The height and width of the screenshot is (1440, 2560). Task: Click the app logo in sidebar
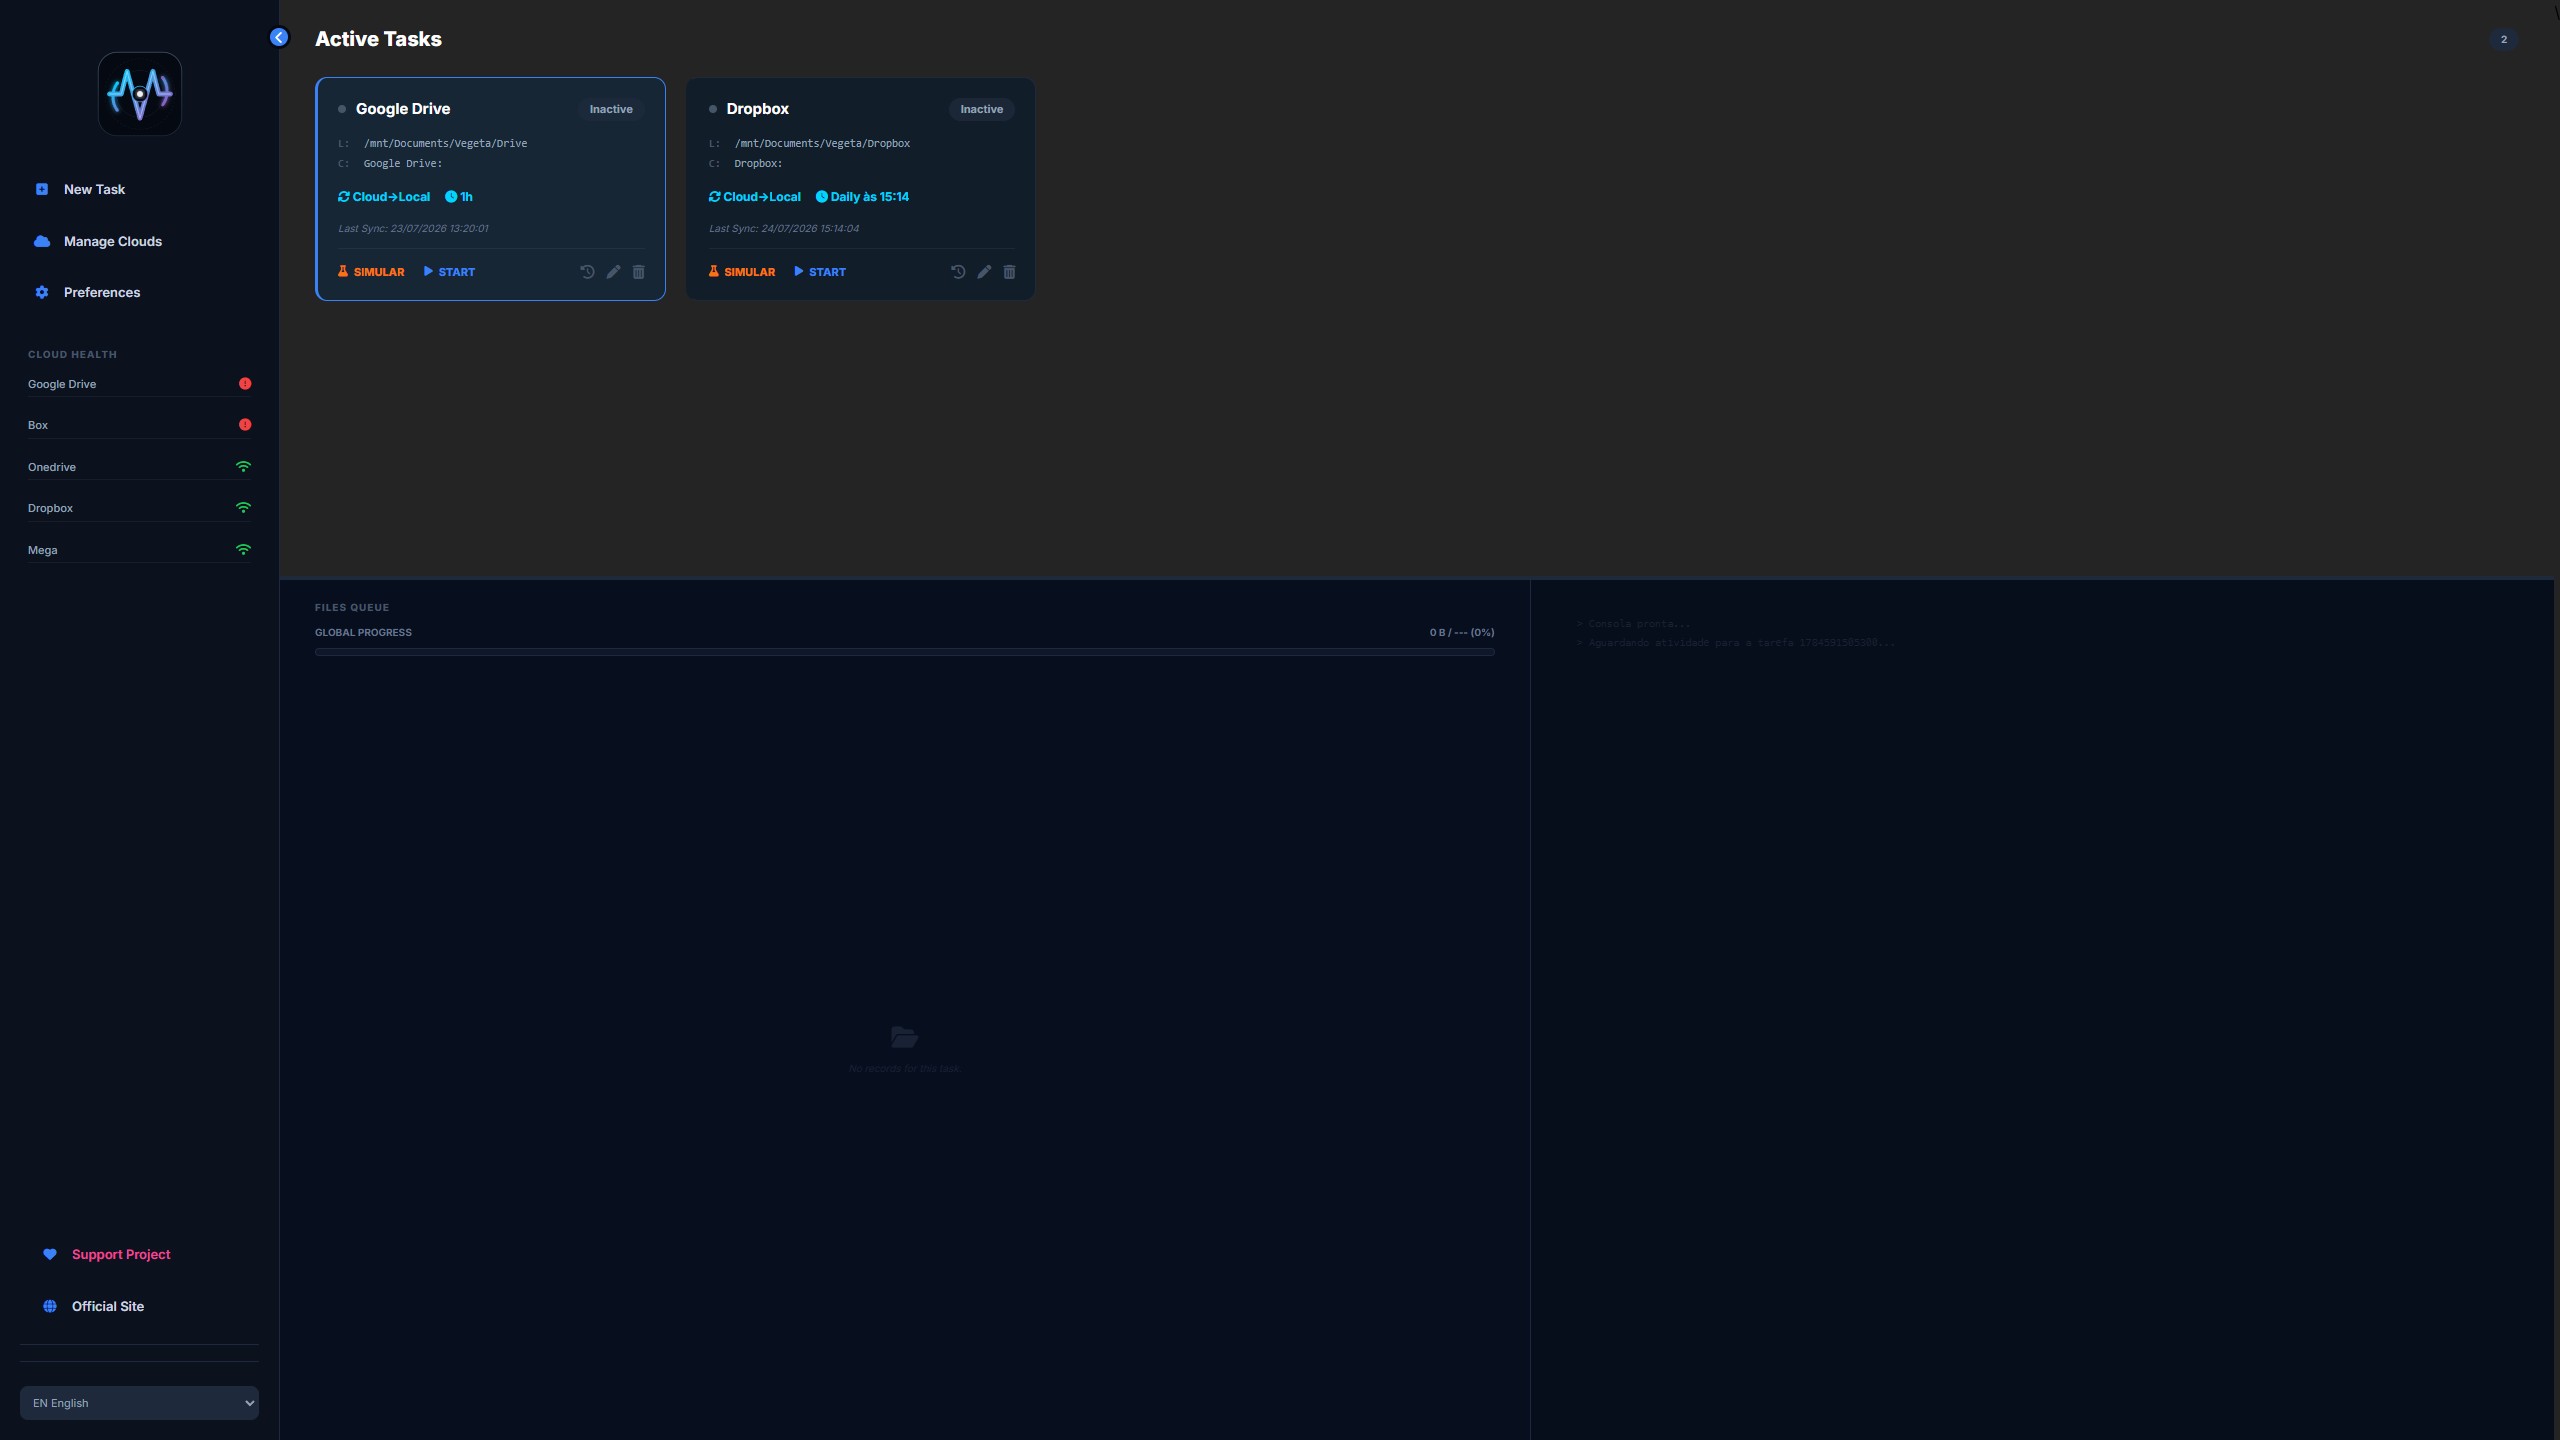tap(140, 93)
